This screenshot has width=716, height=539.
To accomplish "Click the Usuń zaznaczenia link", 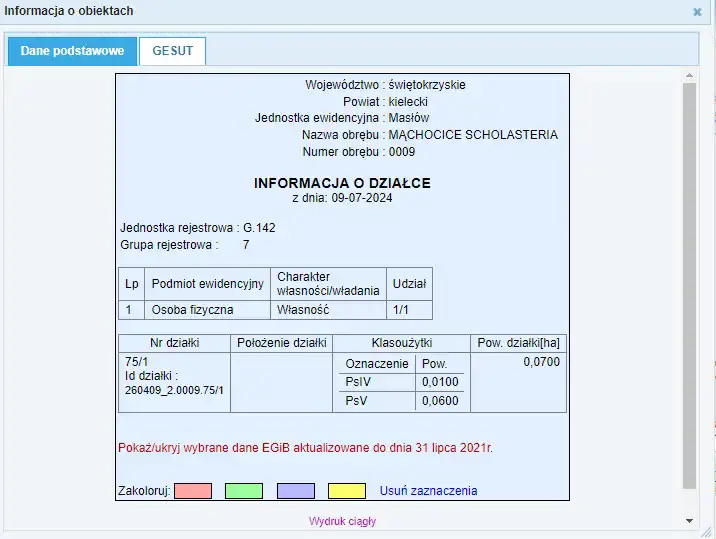I will (x=428, y=491).
